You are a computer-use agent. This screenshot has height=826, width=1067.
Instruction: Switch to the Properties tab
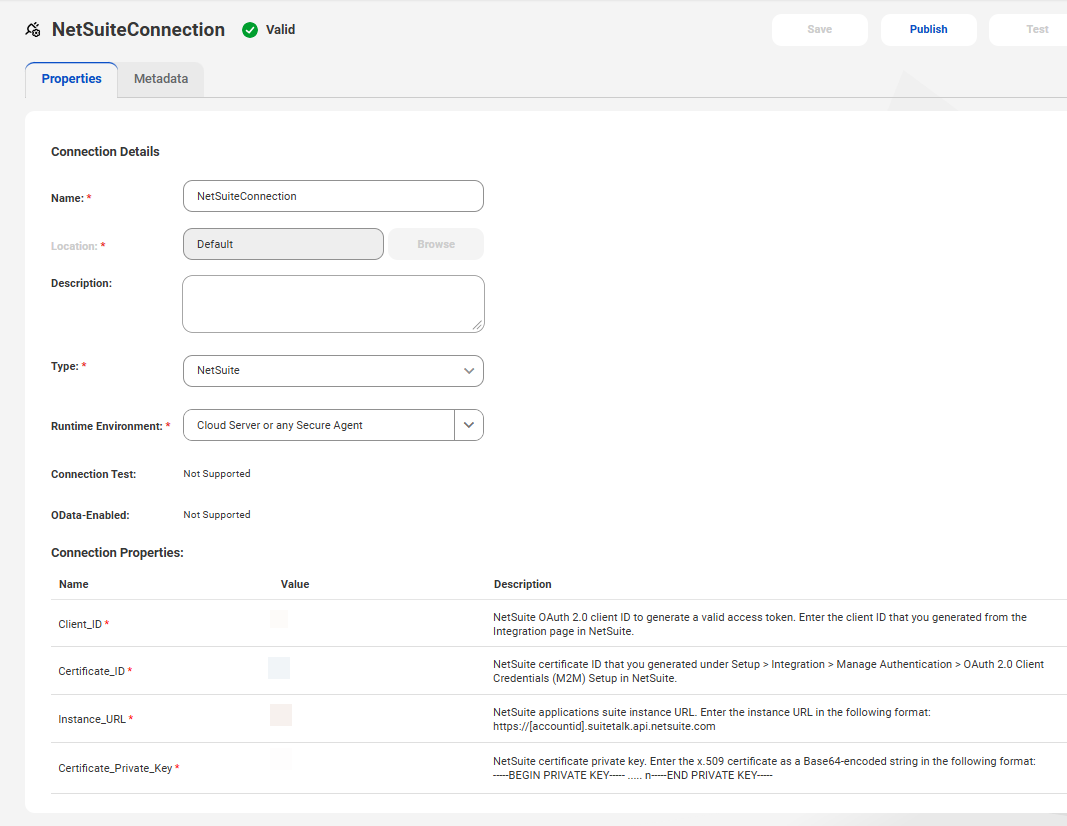71,79
